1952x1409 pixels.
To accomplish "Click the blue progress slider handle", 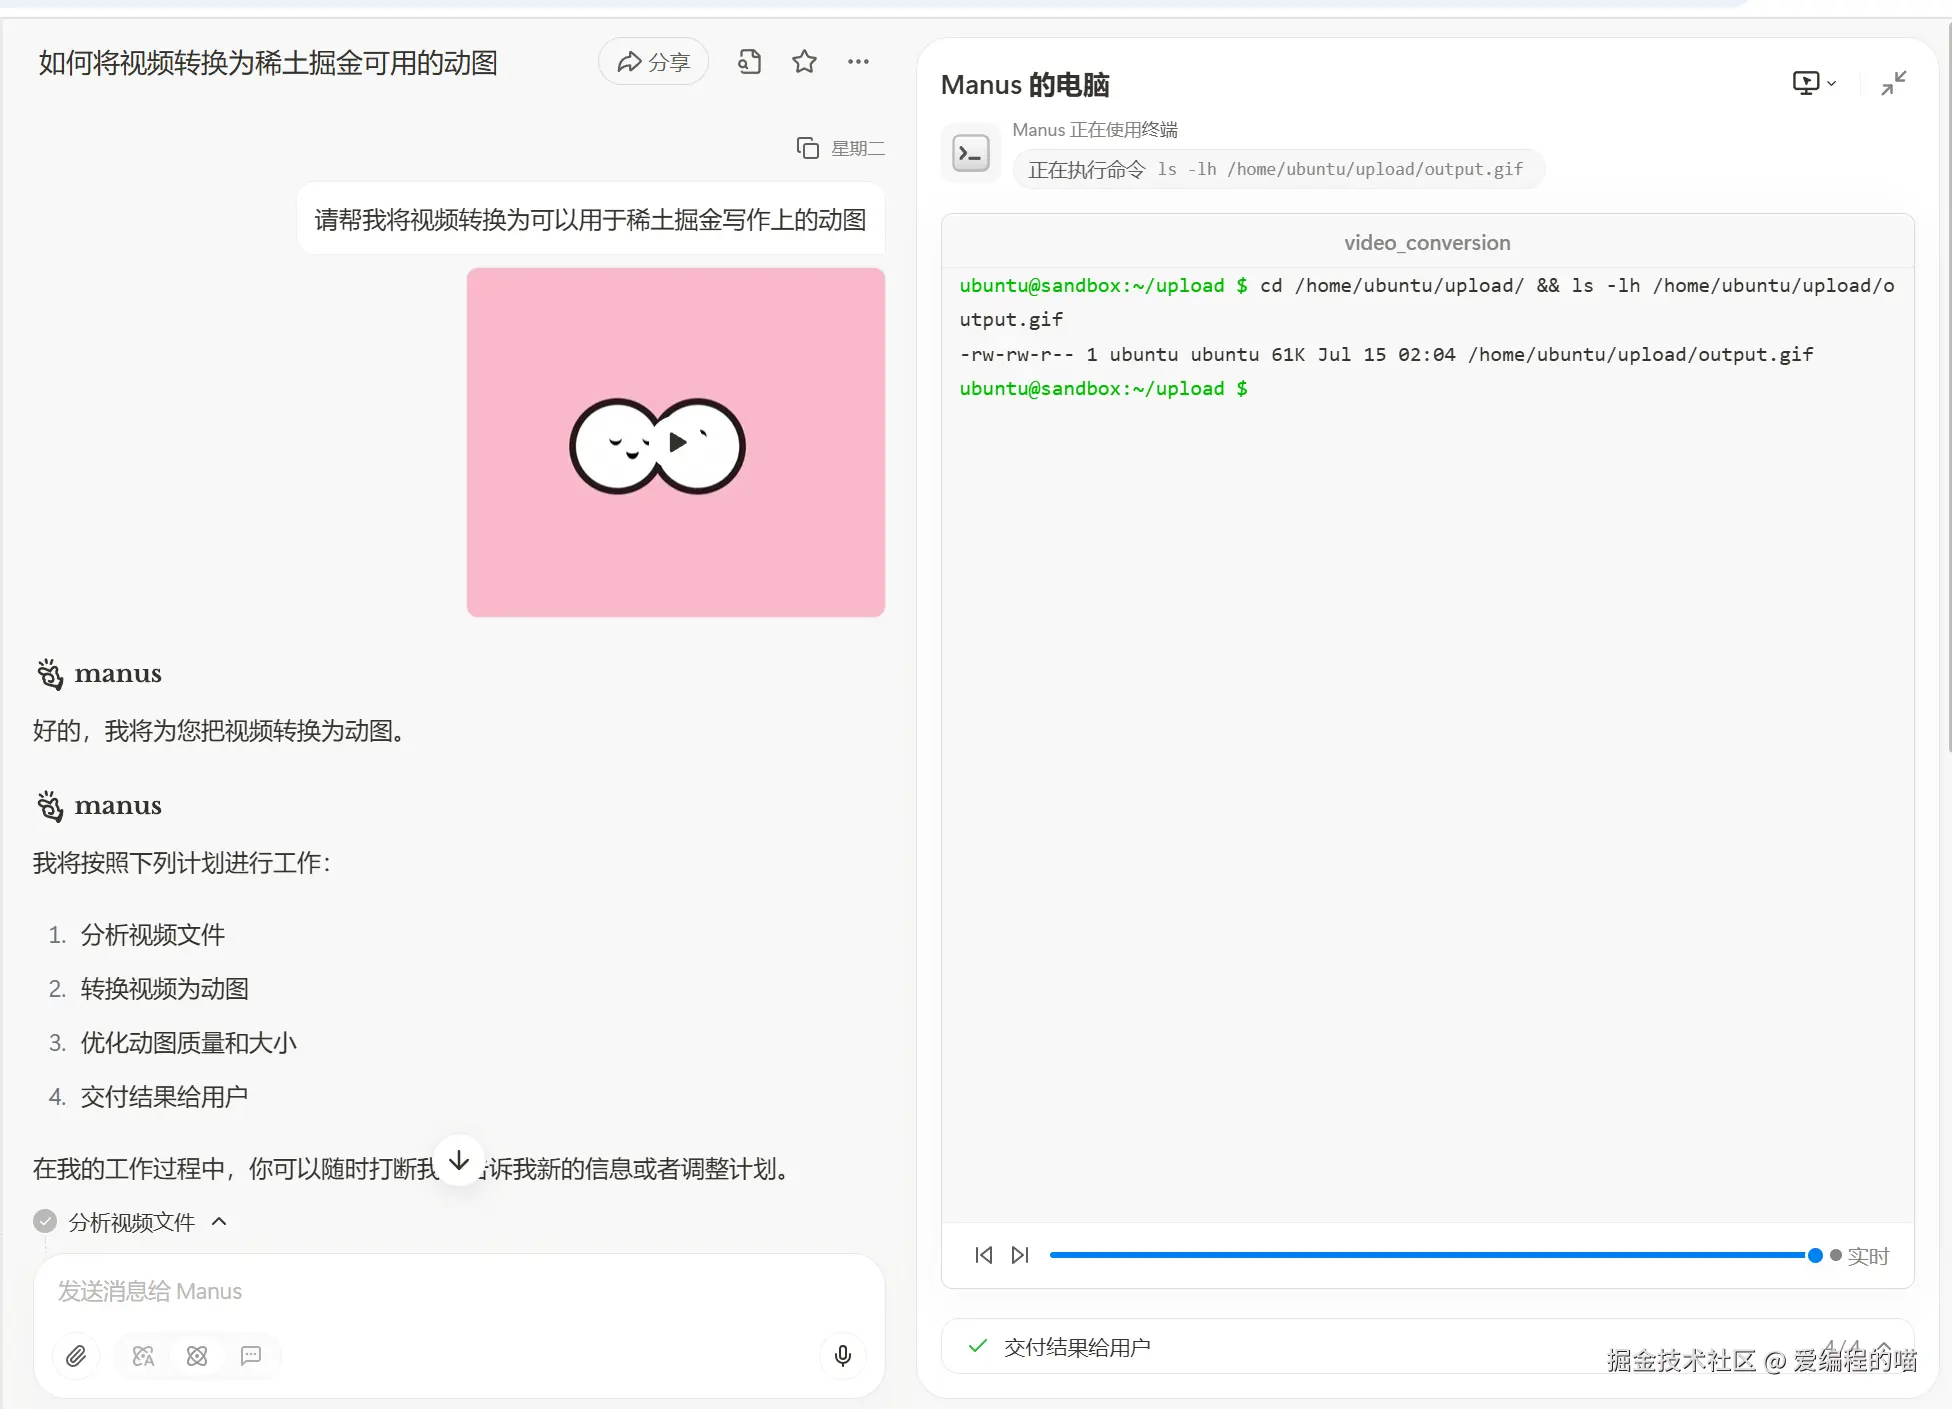I will pyautogui.click(x=1815, y=1255).
